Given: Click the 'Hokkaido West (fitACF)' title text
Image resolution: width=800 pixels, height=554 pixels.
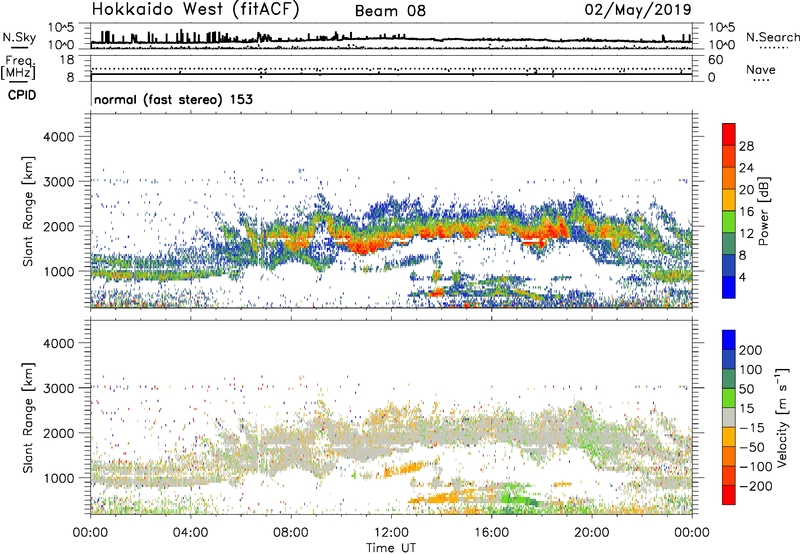Looking at the screenshot, I should point(195,9).
